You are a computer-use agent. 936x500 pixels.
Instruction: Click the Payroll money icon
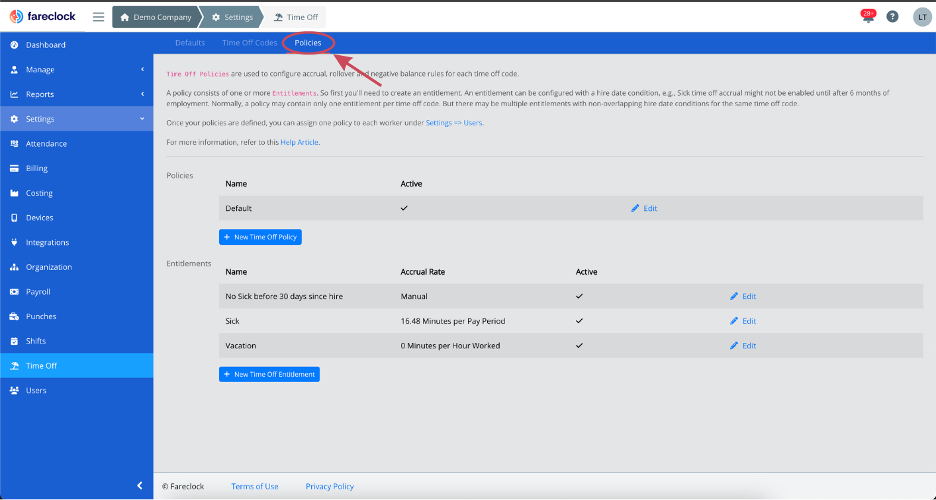(14, 292)
